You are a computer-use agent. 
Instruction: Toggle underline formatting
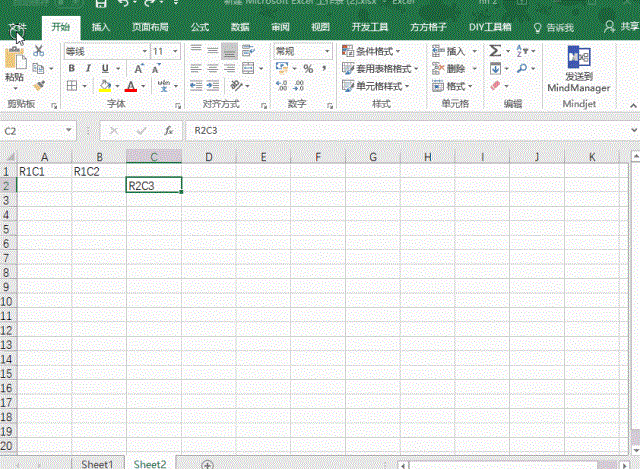(x=104, y=69)
